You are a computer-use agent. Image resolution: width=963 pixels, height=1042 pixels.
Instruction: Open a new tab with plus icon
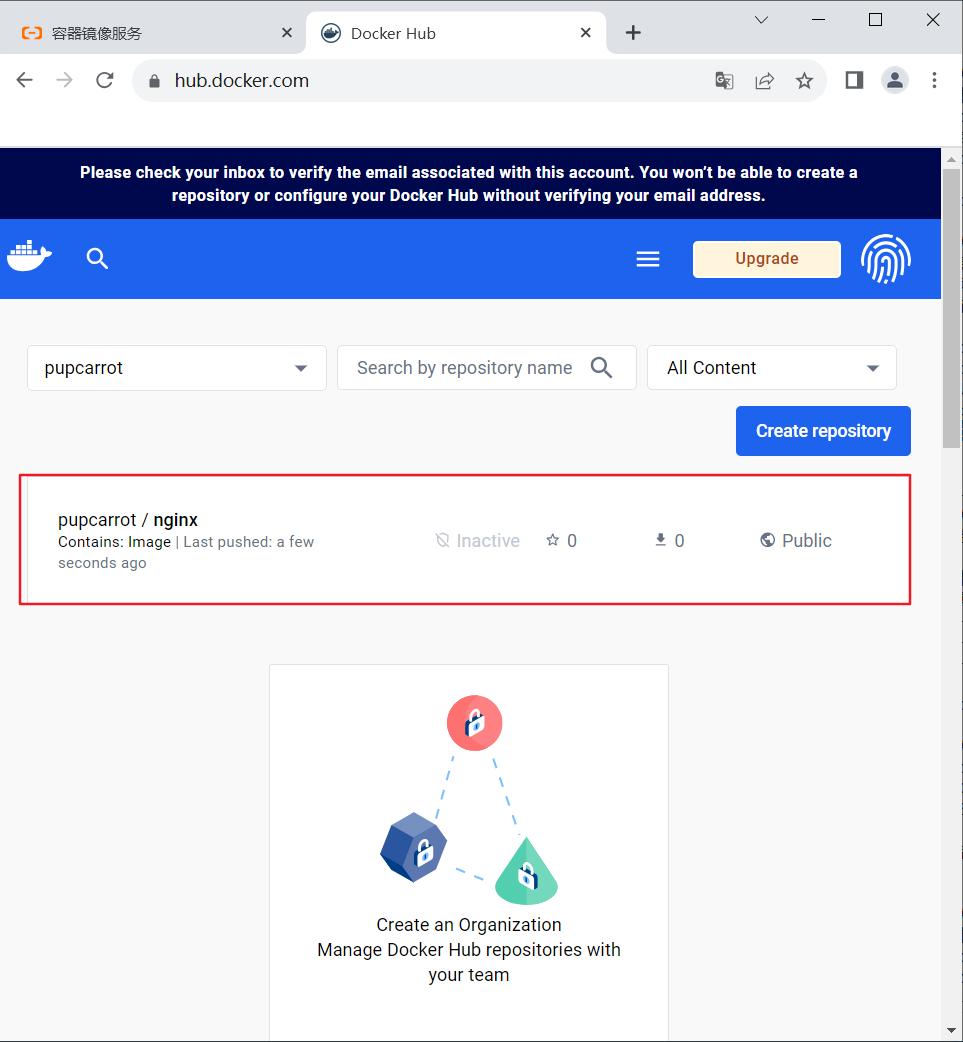click(633, 33)
